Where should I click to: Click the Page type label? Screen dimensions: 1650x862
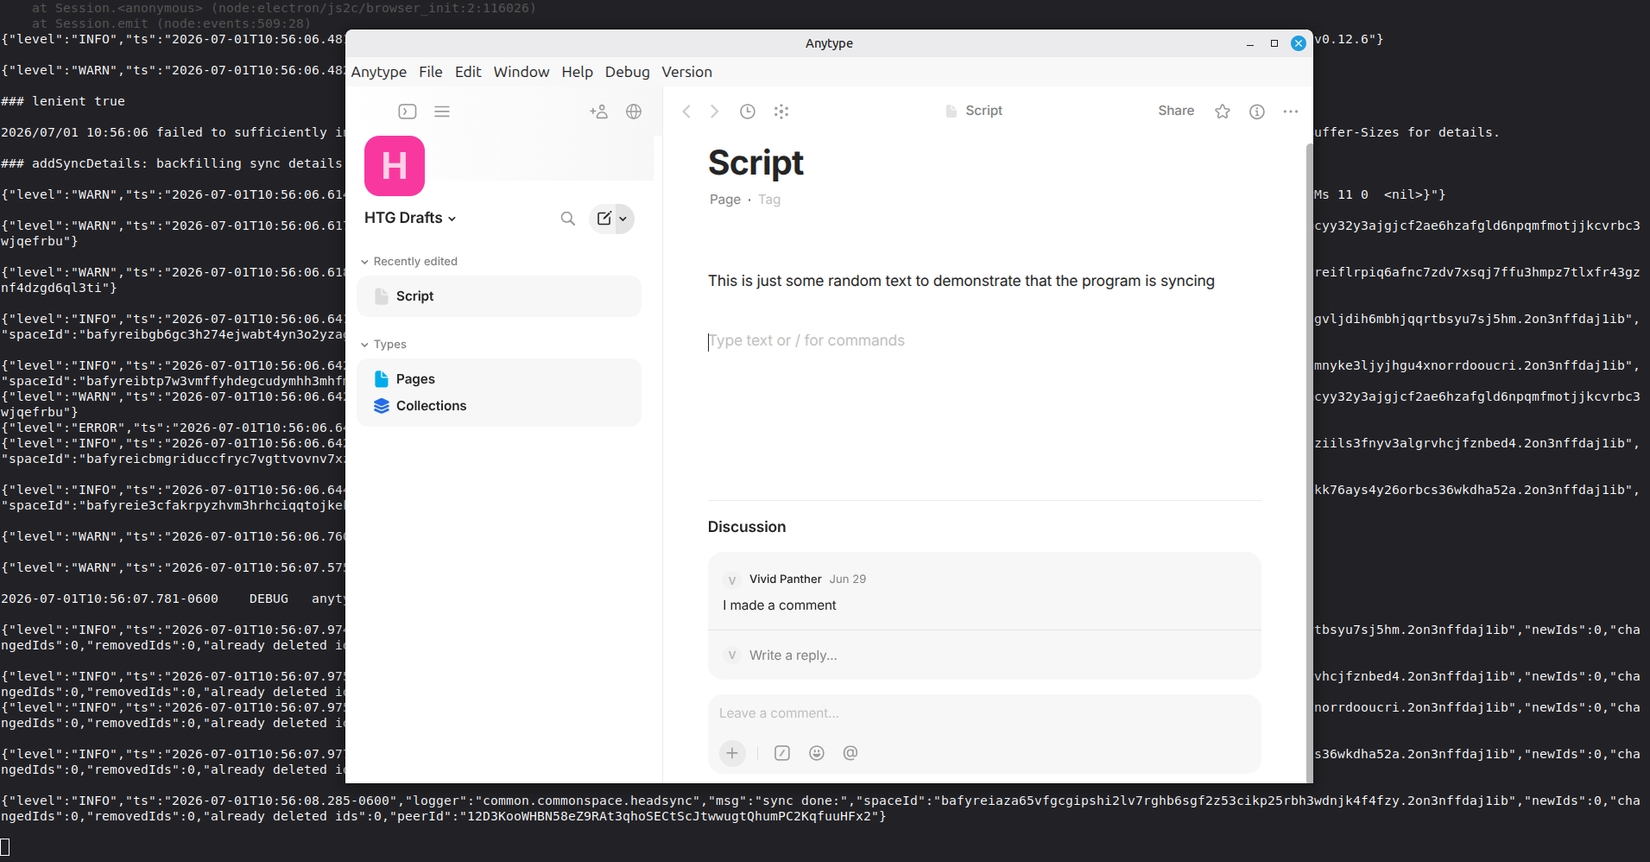725,199
